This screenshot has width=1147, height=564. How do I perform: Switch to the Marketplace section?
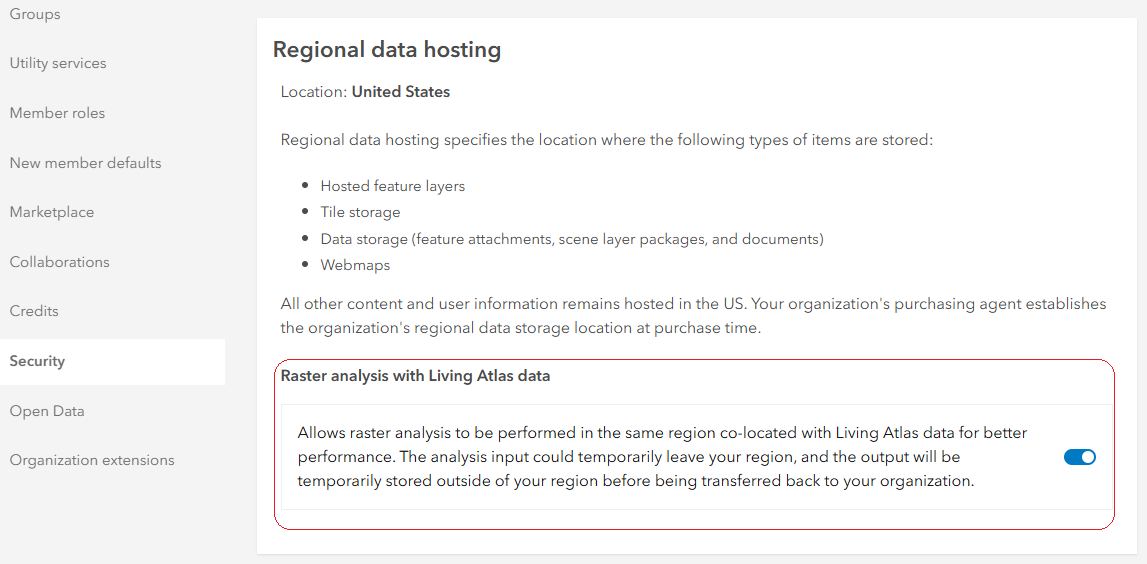[52, 212]
